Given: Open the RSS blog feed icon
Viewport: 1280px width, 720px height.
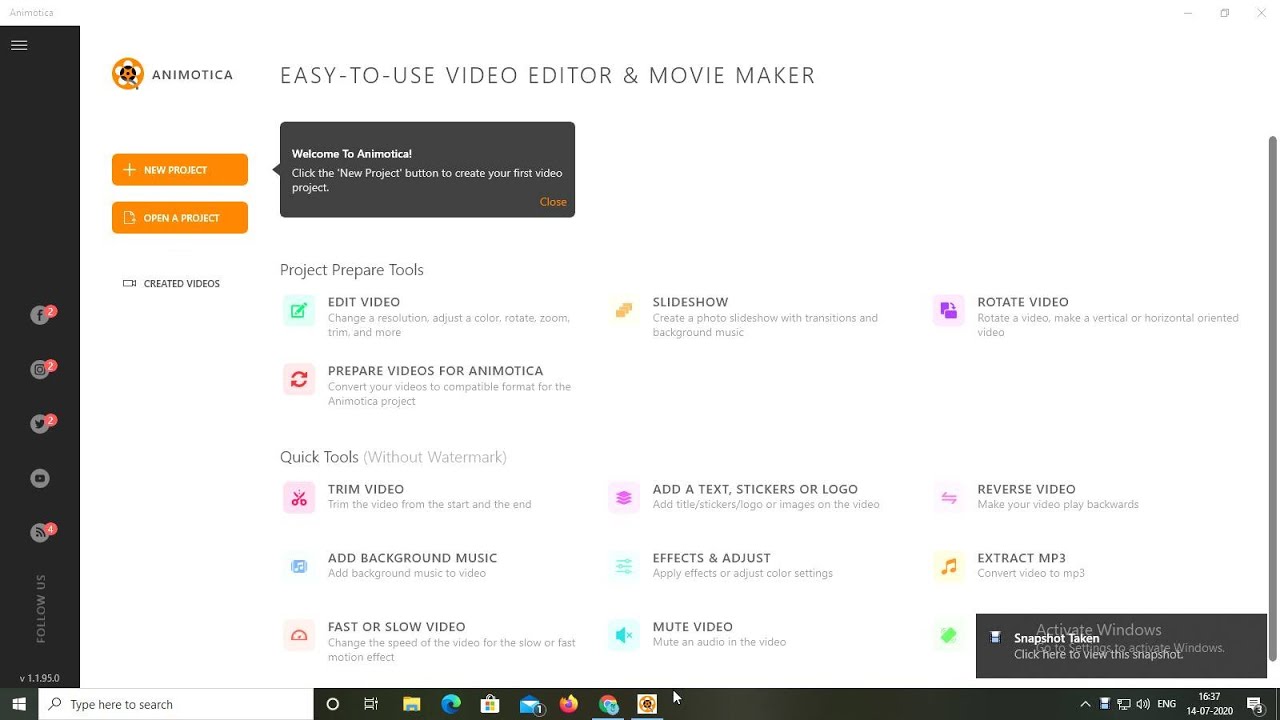Looking at the screenshot, I should coord(40,533).
